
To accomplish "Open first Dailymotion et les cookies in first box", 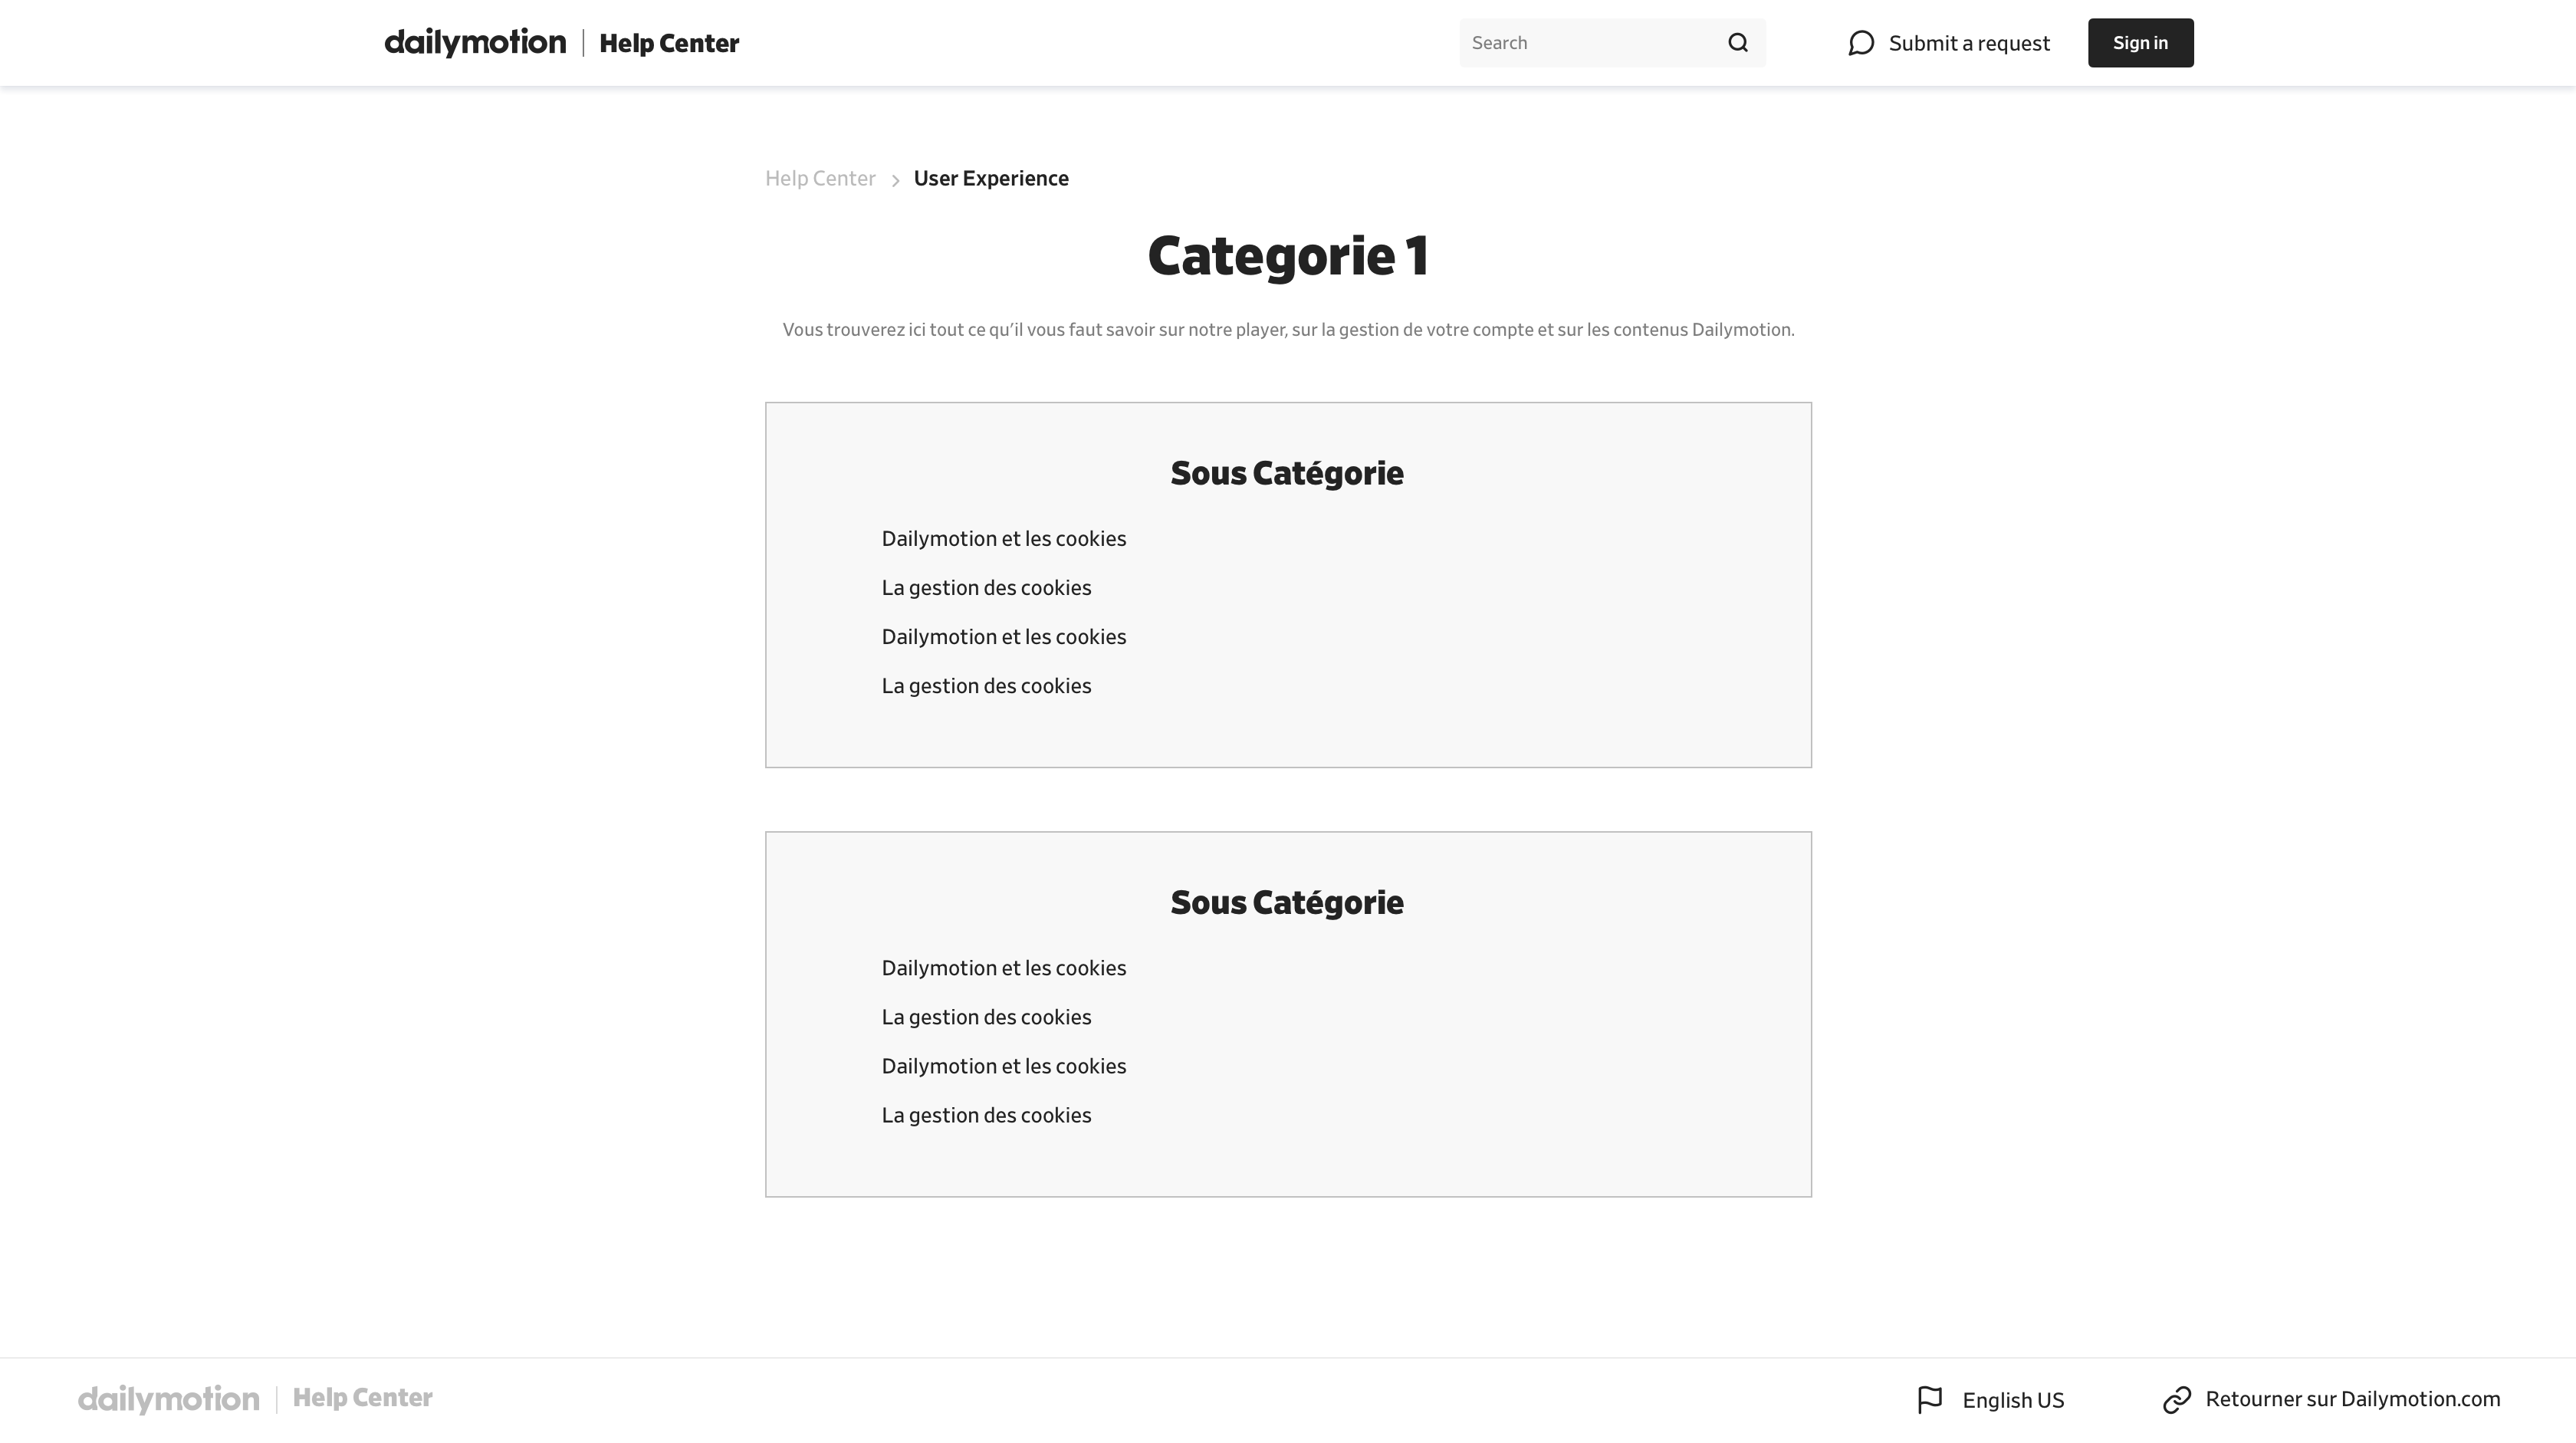I will 1004,539.
